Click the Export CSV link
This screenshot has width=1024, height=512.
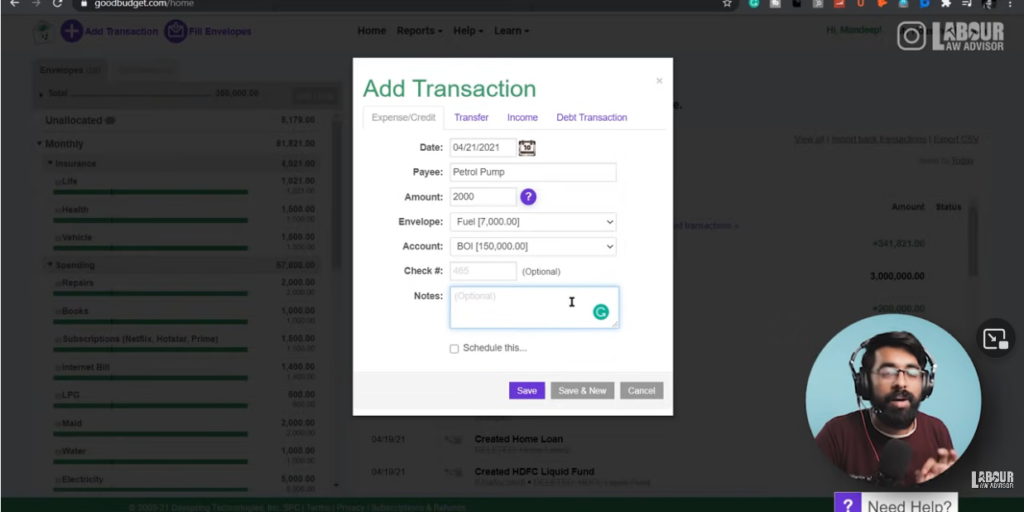(955, 139)
